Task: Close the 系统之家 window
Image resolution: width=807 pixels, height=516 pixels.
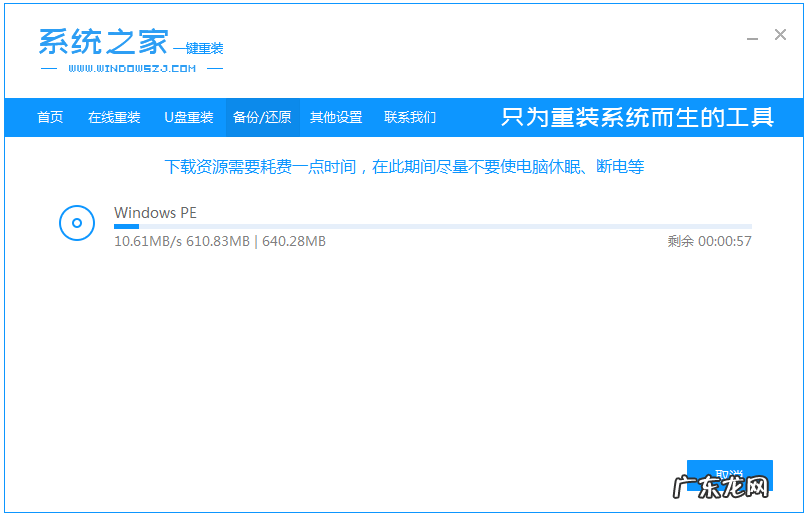Action: [x=780, y=35]
